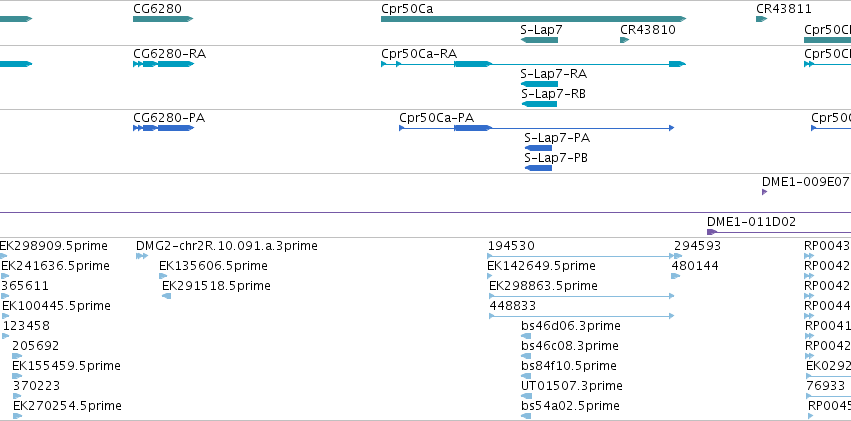
Task: Open the Cpr50Ca-RA transcript label
Action: point(419,54)
